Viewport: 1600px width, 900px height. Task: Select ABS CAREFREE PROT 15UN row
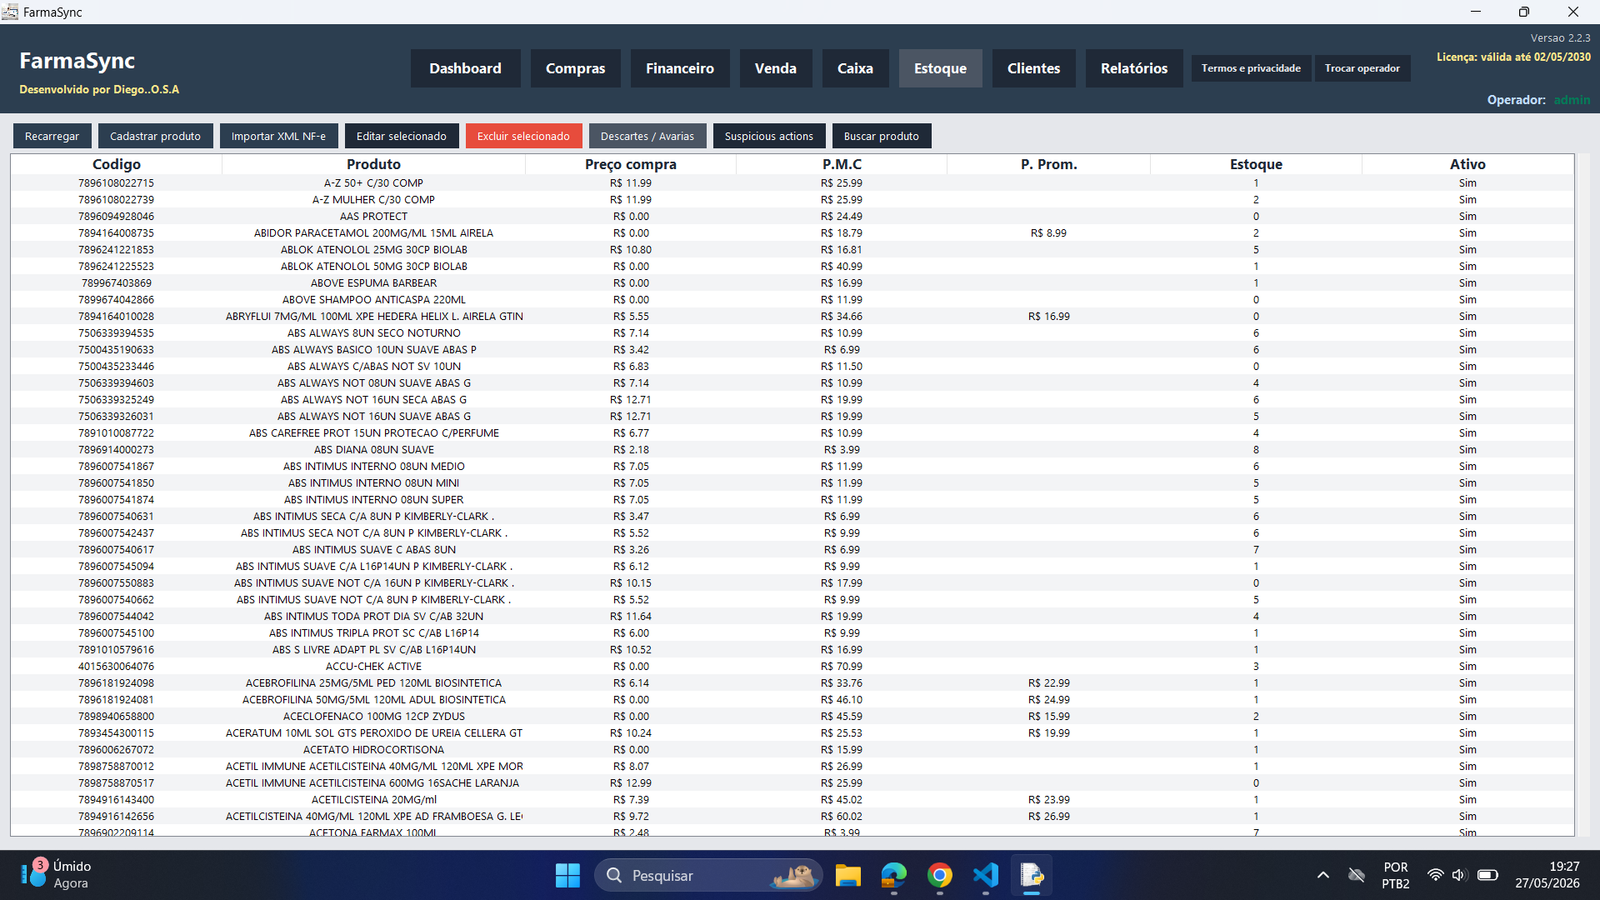tap(792, 433)
